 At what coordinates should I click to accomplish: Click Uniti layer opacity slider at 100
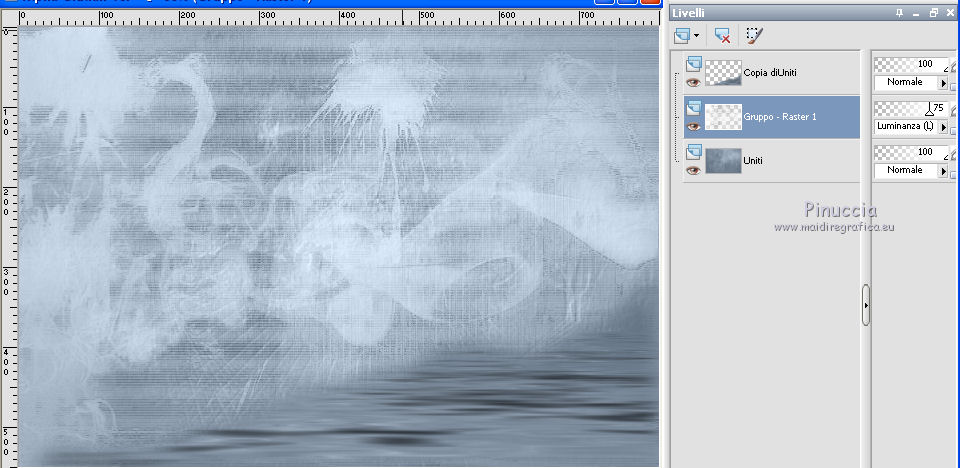912,153
